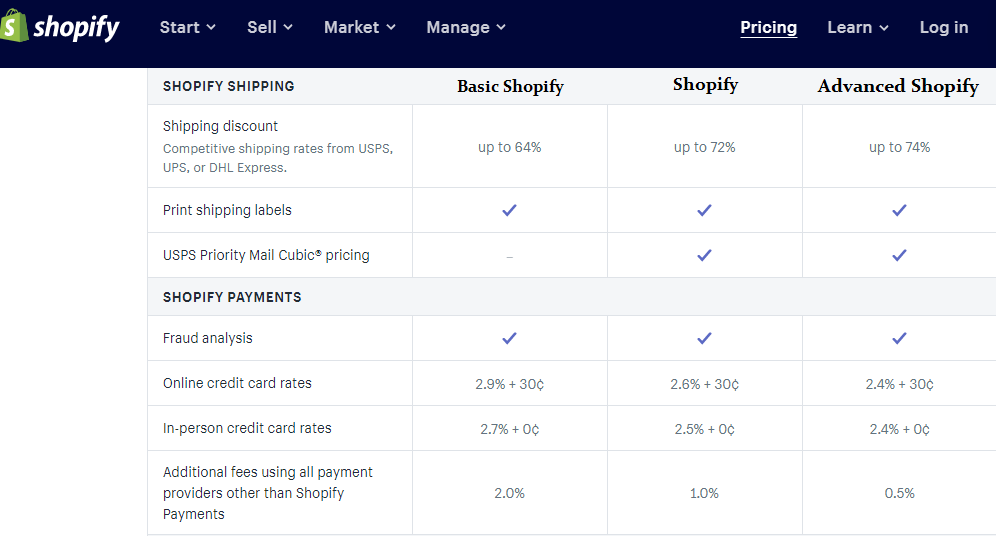Click Shopify plan checkmark for Fraud analysis
The height and width of the screenshot is (536, 996).
[704, 338]
